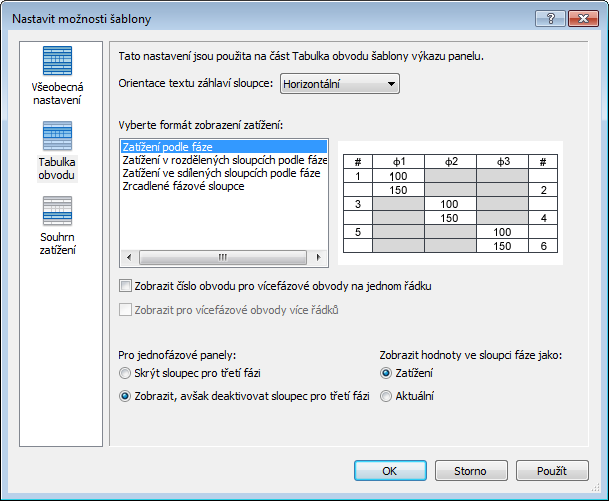
Task: Select Zobrazit, avšak deaktivovat sloupec radio
Action: click(125, 396)
